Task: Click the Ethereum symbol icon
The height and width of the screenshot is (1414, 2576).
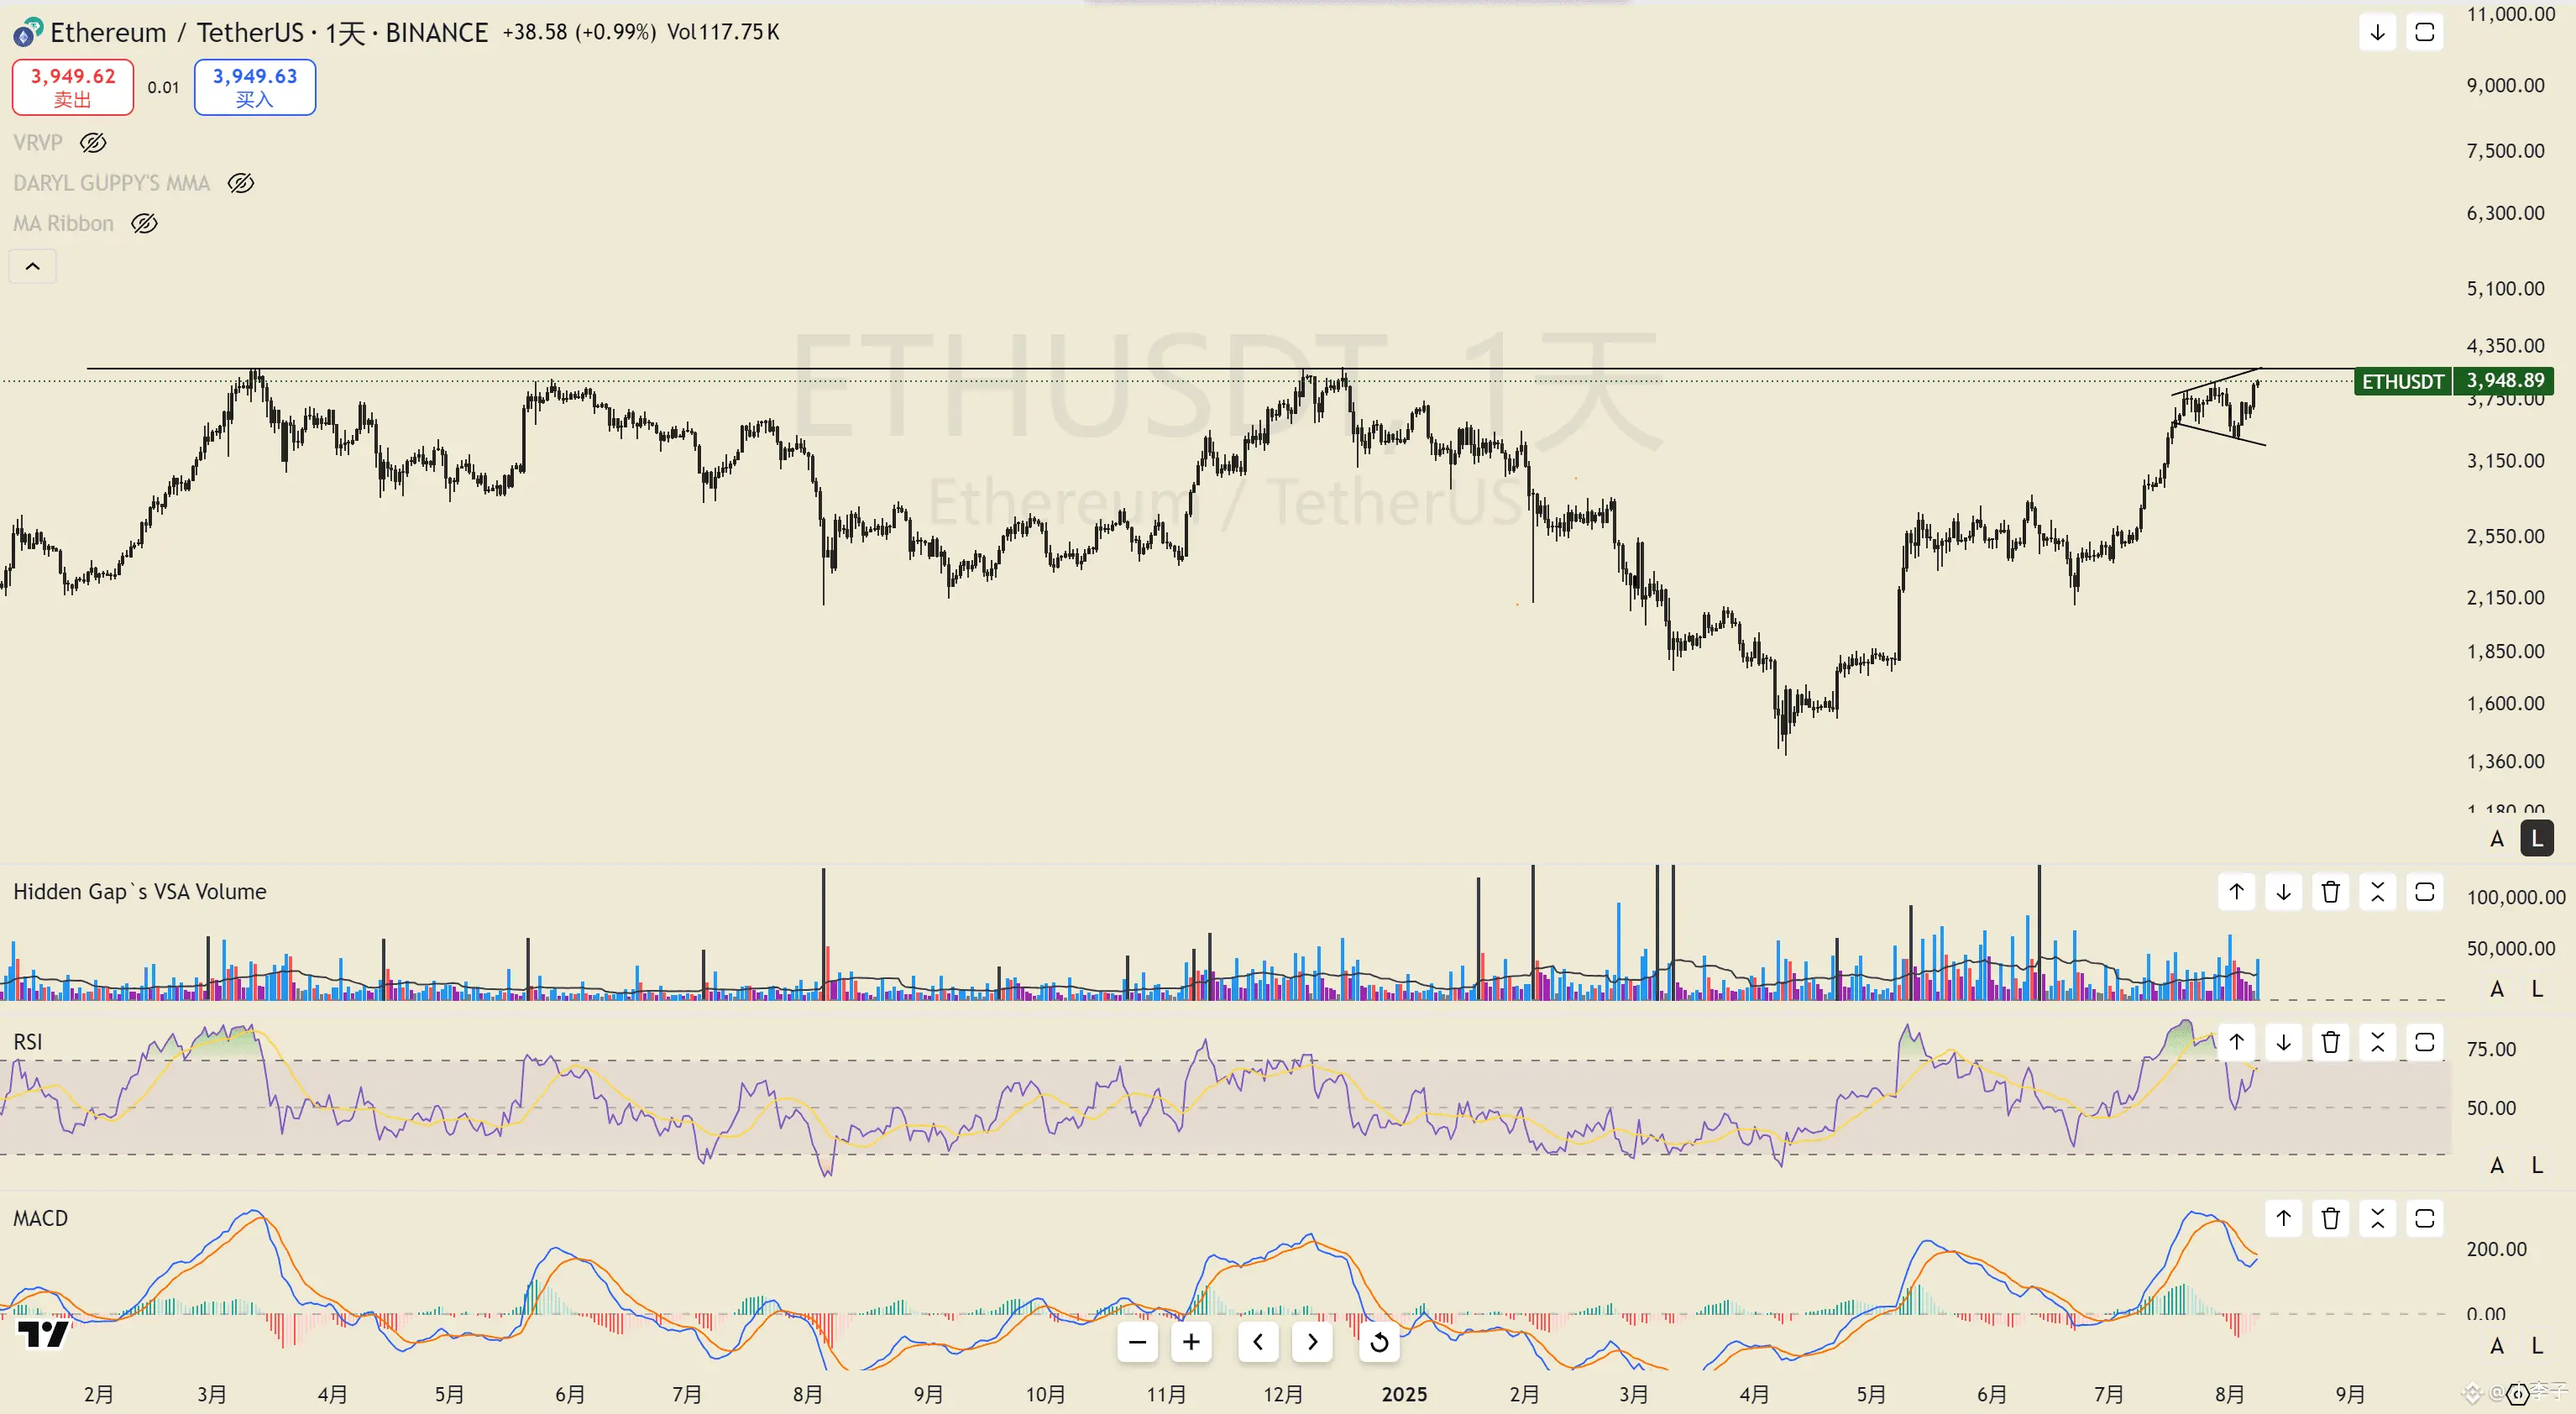Action: (27, 33)
